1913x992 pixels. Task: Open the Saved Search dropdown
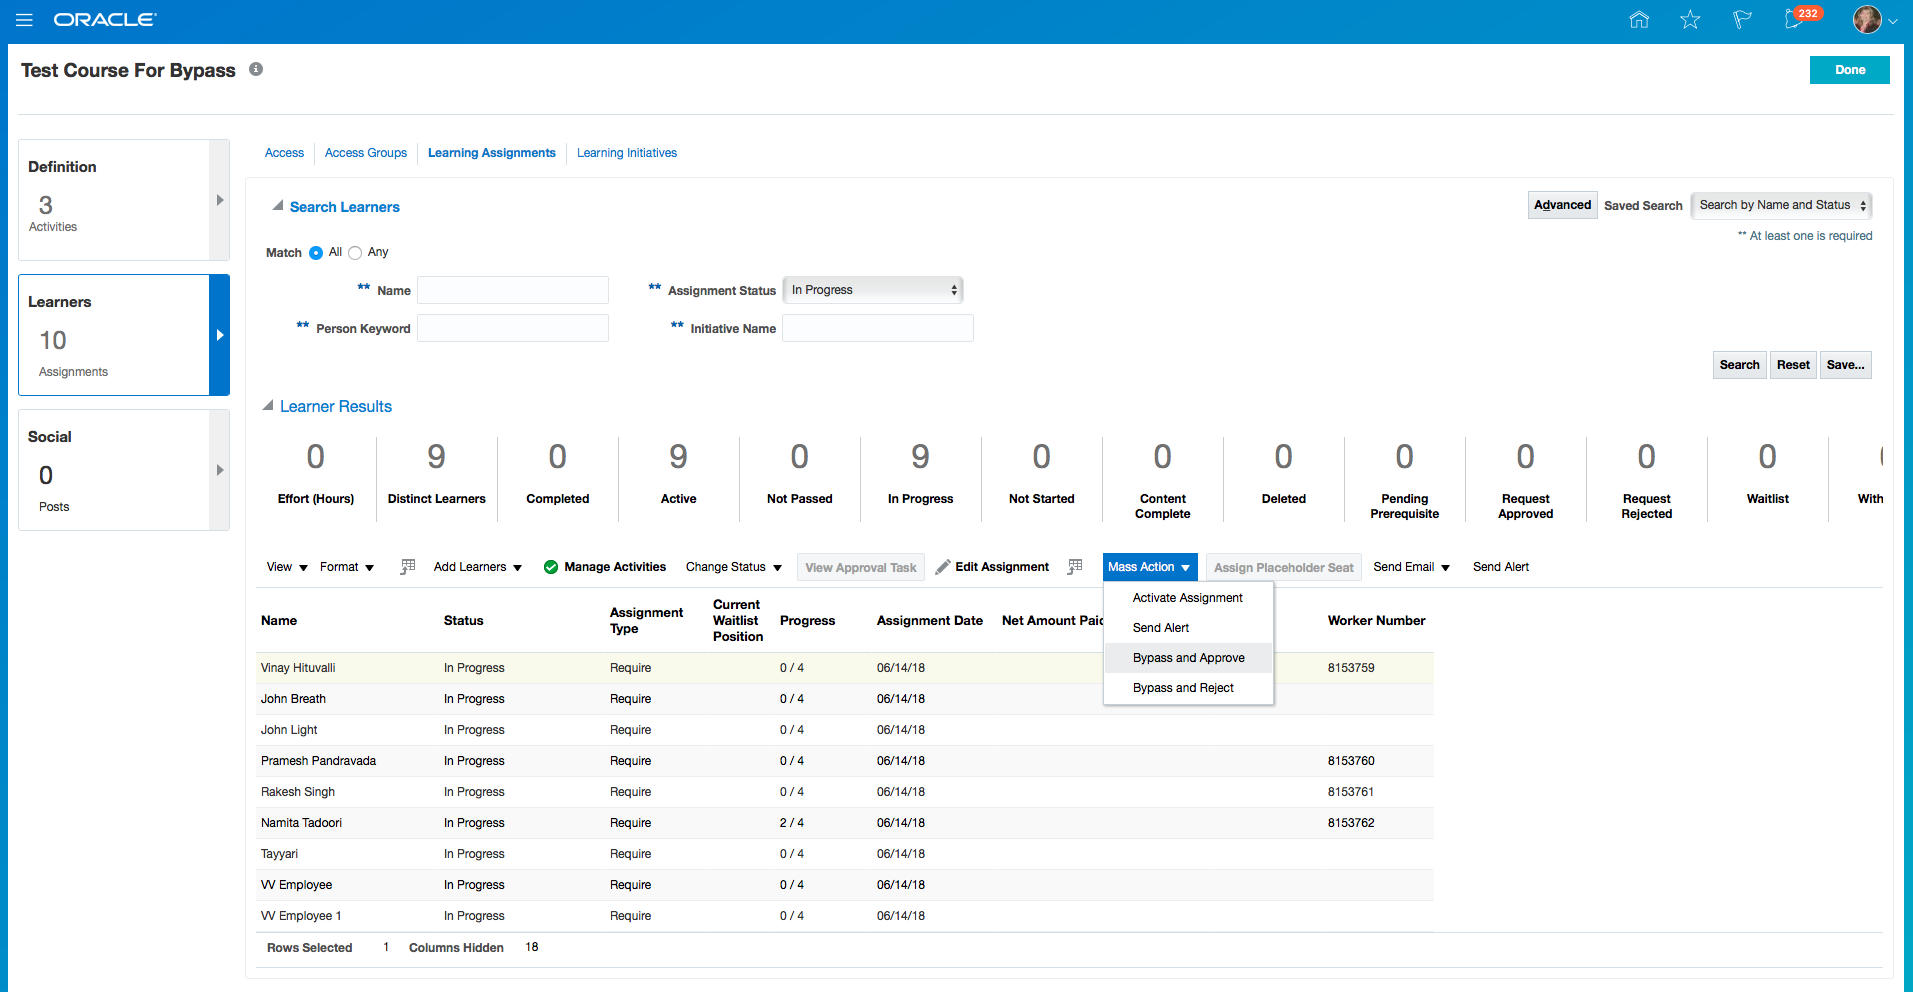click(1780, 205)
